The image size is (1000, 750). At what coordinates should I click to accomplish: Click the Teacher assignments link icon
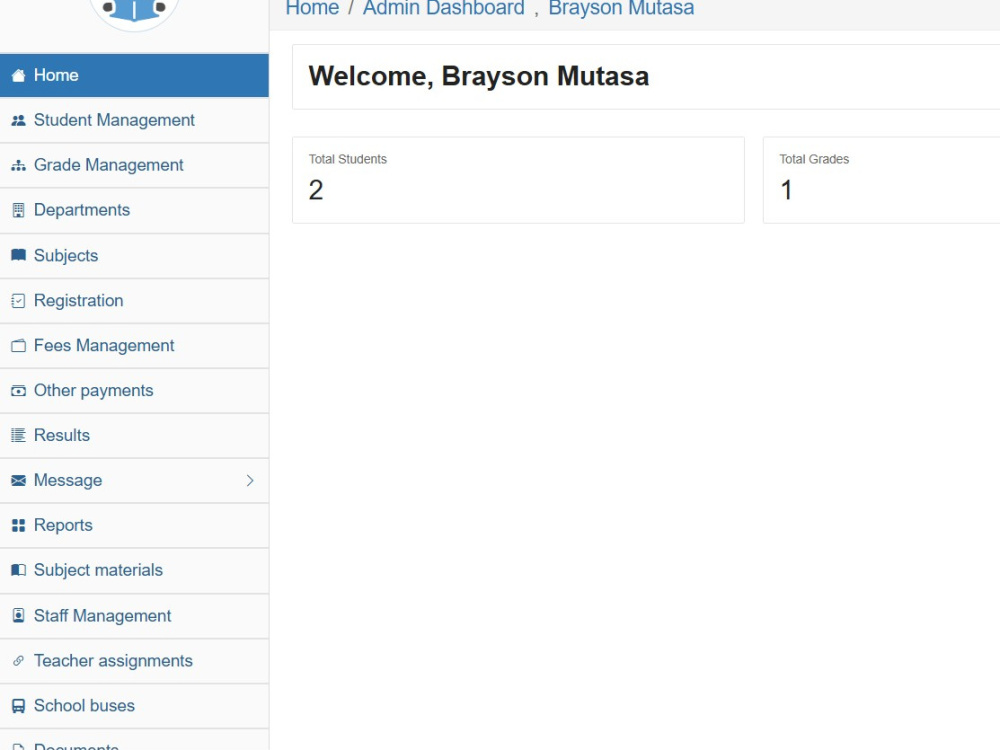pos(18,661)
